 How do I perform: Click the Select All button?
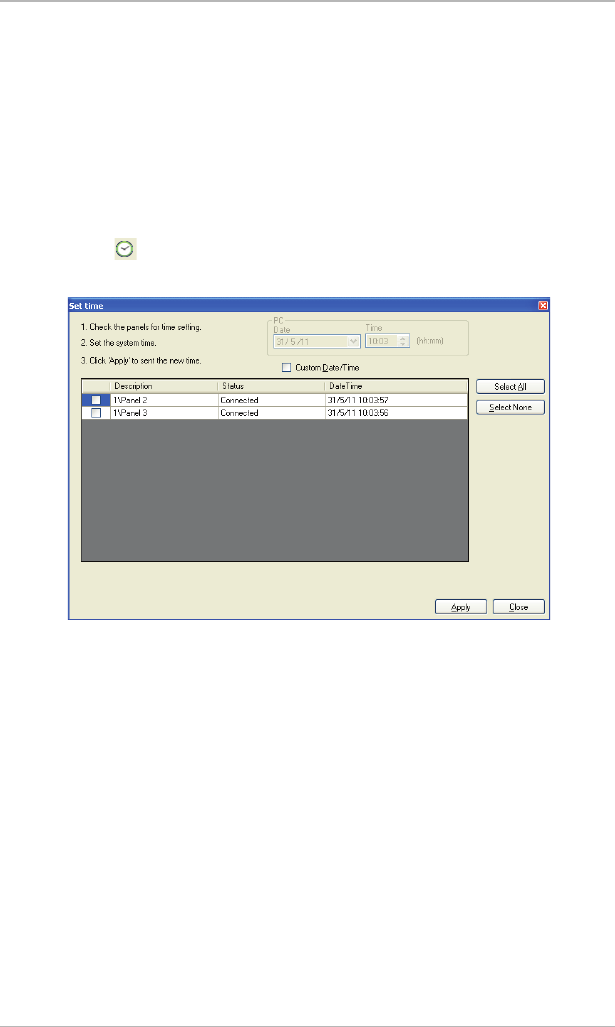(510, 386)
